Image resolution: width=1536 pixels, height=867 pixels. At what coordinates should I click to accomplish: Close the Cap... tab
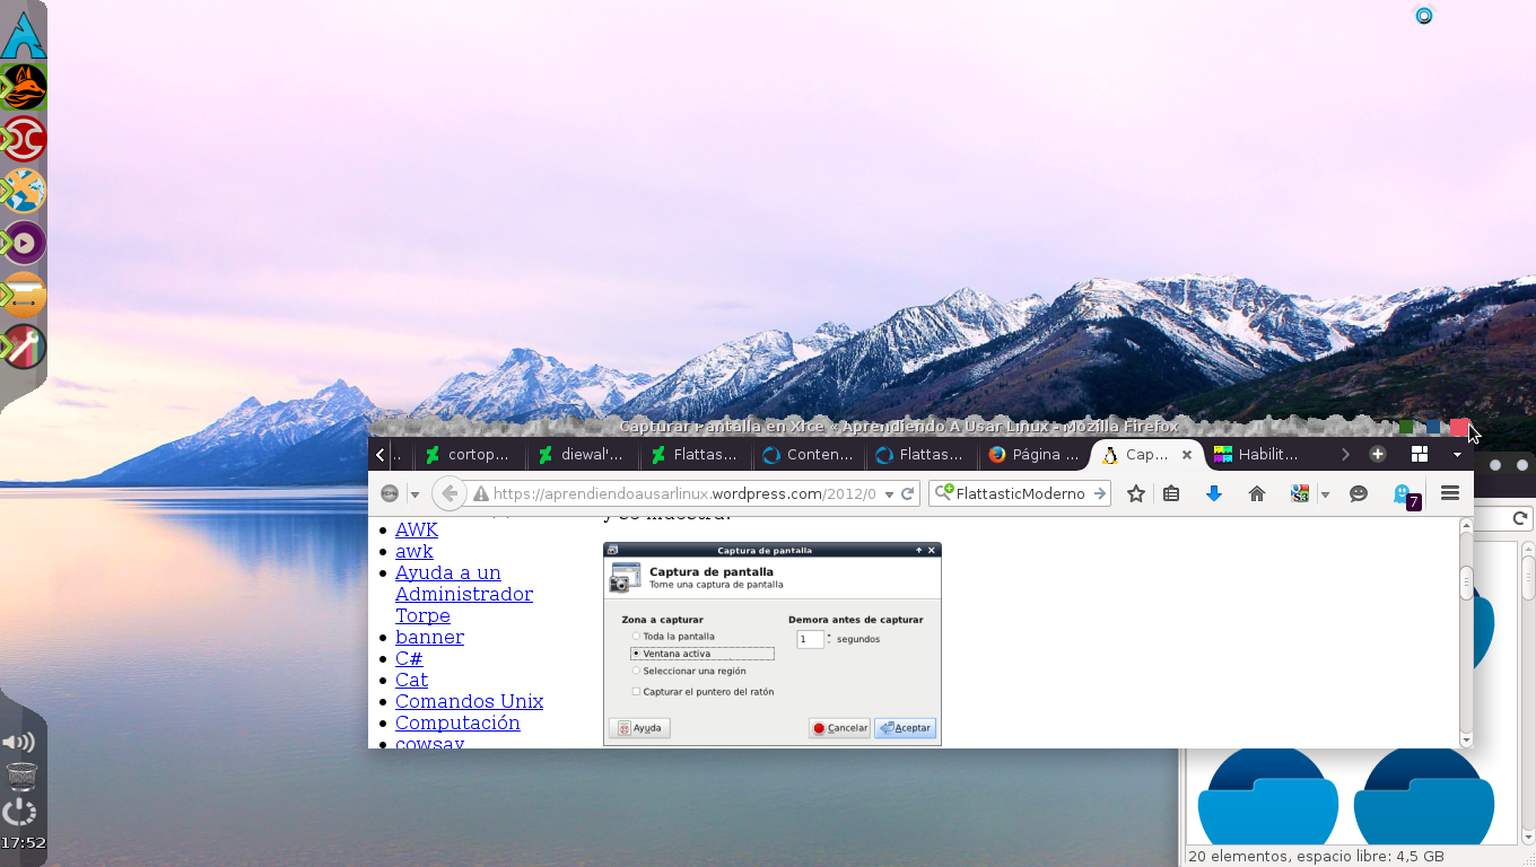point(1187,454)
